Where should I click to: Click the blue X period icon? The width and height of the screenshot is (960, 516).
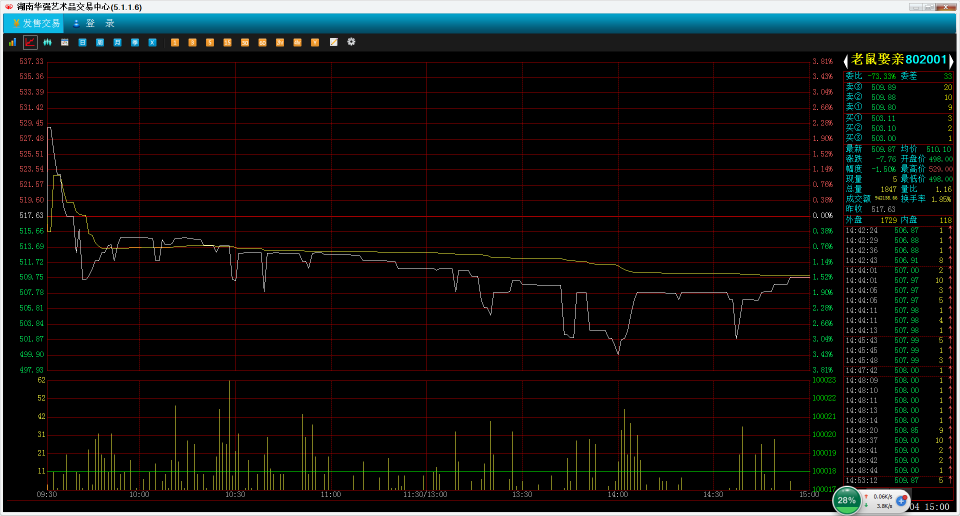click(x=152, y=42)
